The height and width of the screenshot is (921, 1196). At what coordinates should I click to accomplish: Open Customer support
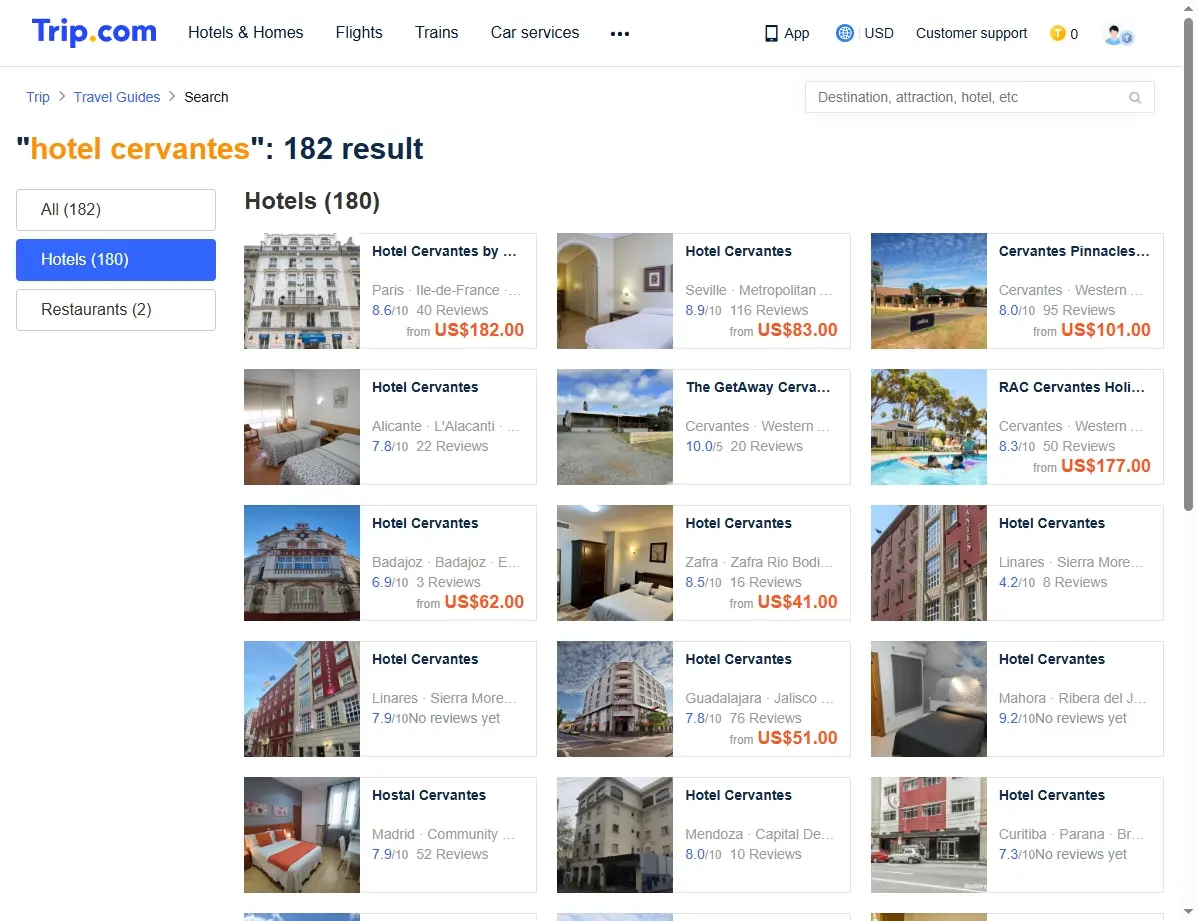971,34
